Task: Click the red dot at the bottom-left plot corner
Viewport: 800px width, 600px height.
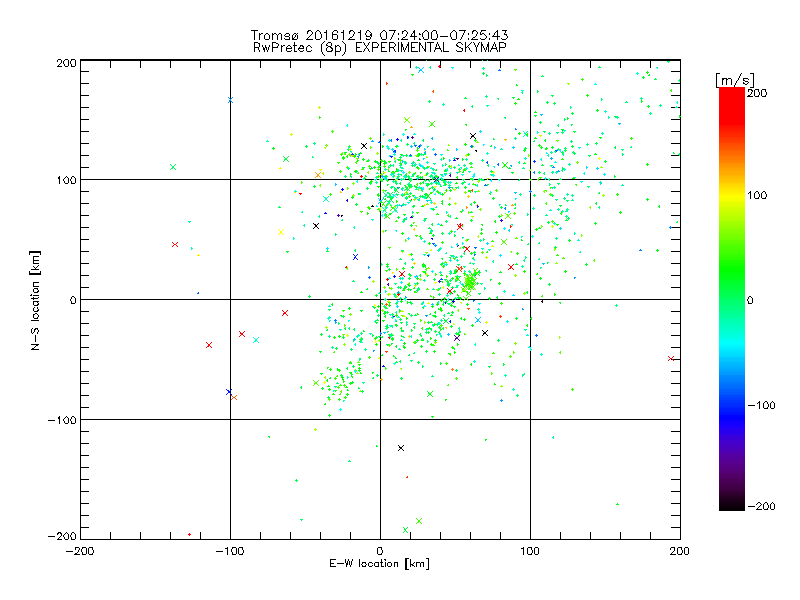Action: point(189,534)
